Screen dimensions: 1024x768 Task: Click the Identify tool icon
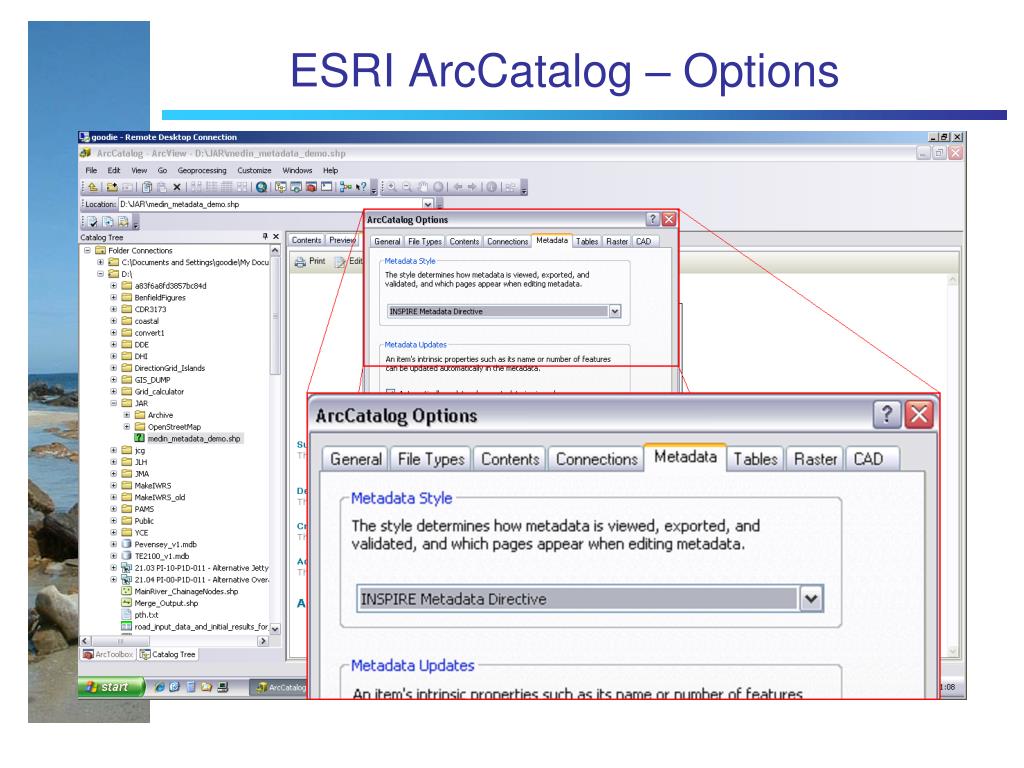point(491,187)
